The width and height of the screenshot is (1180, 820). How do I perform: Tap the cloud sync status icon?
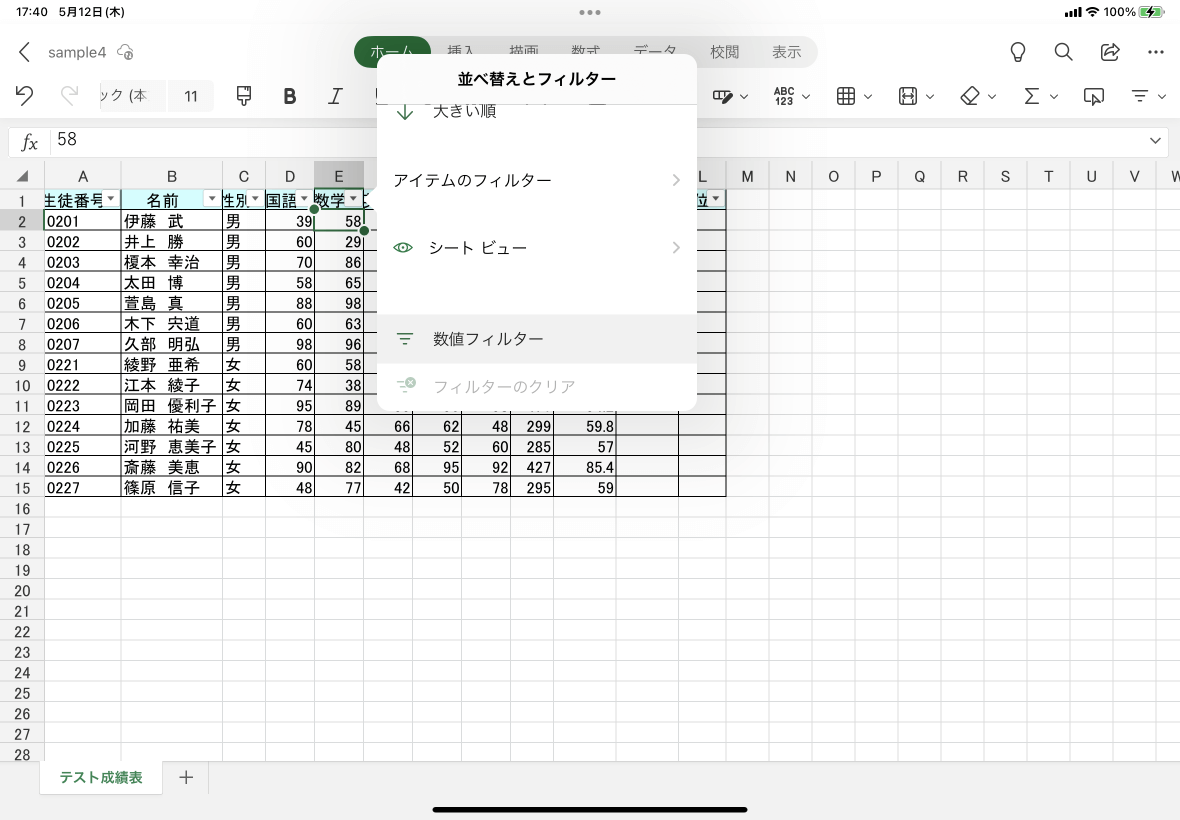coord(126,52)
